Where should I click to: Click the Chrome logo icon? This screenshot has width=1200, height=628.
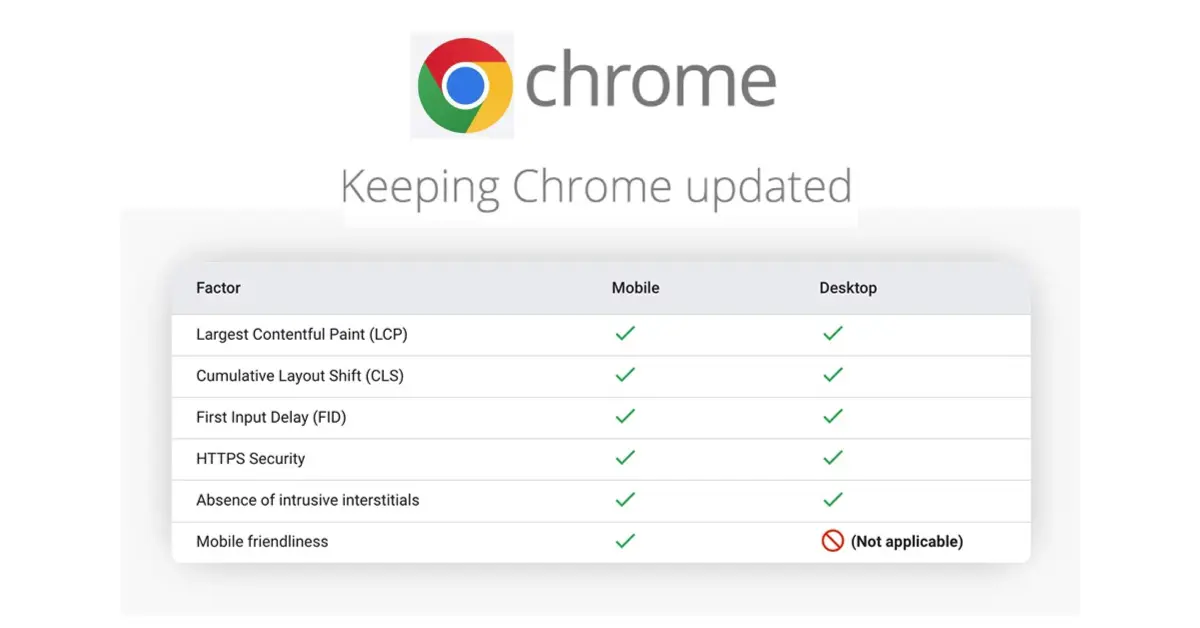point(465,84)
